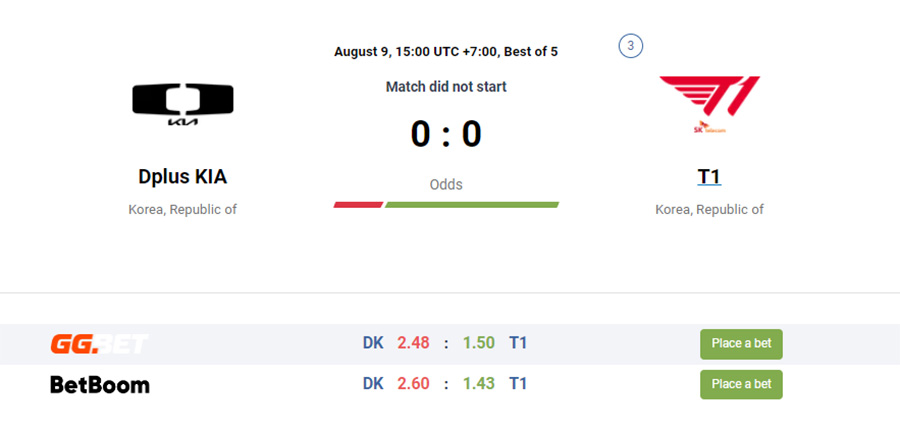The image size is (900, 433).
Task: Click Korea, Republic of under T1
Action: [x=709, y=210]
